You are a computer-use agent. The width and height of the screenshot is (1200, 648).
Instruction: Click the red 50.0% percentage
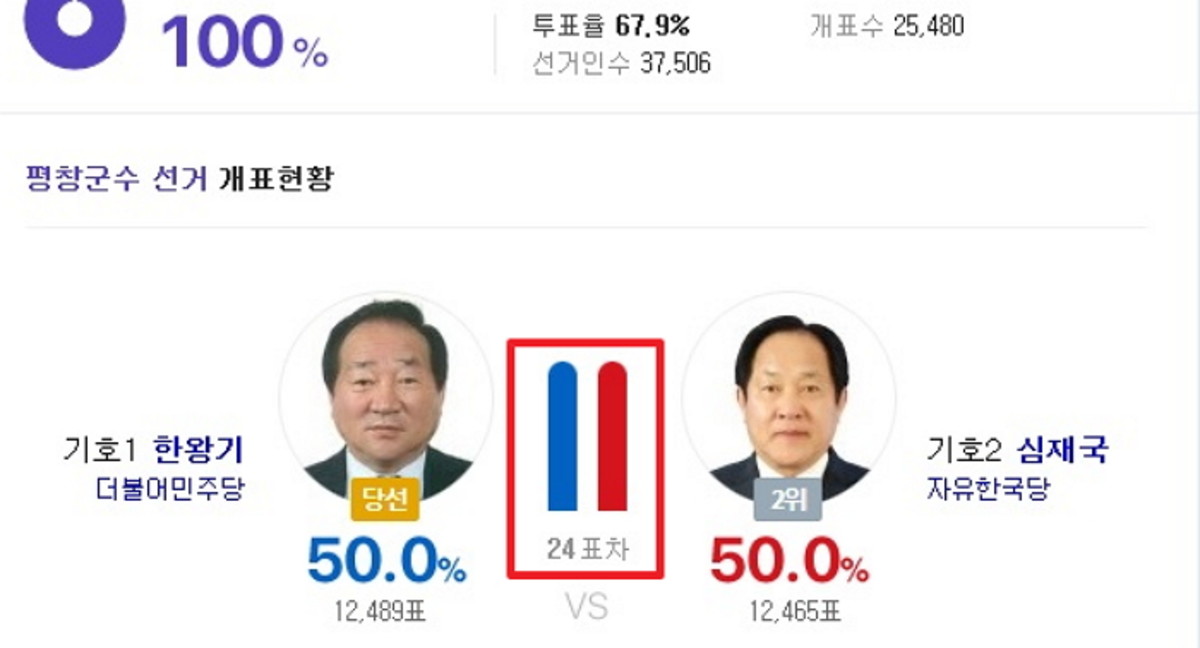coord(789,561)
